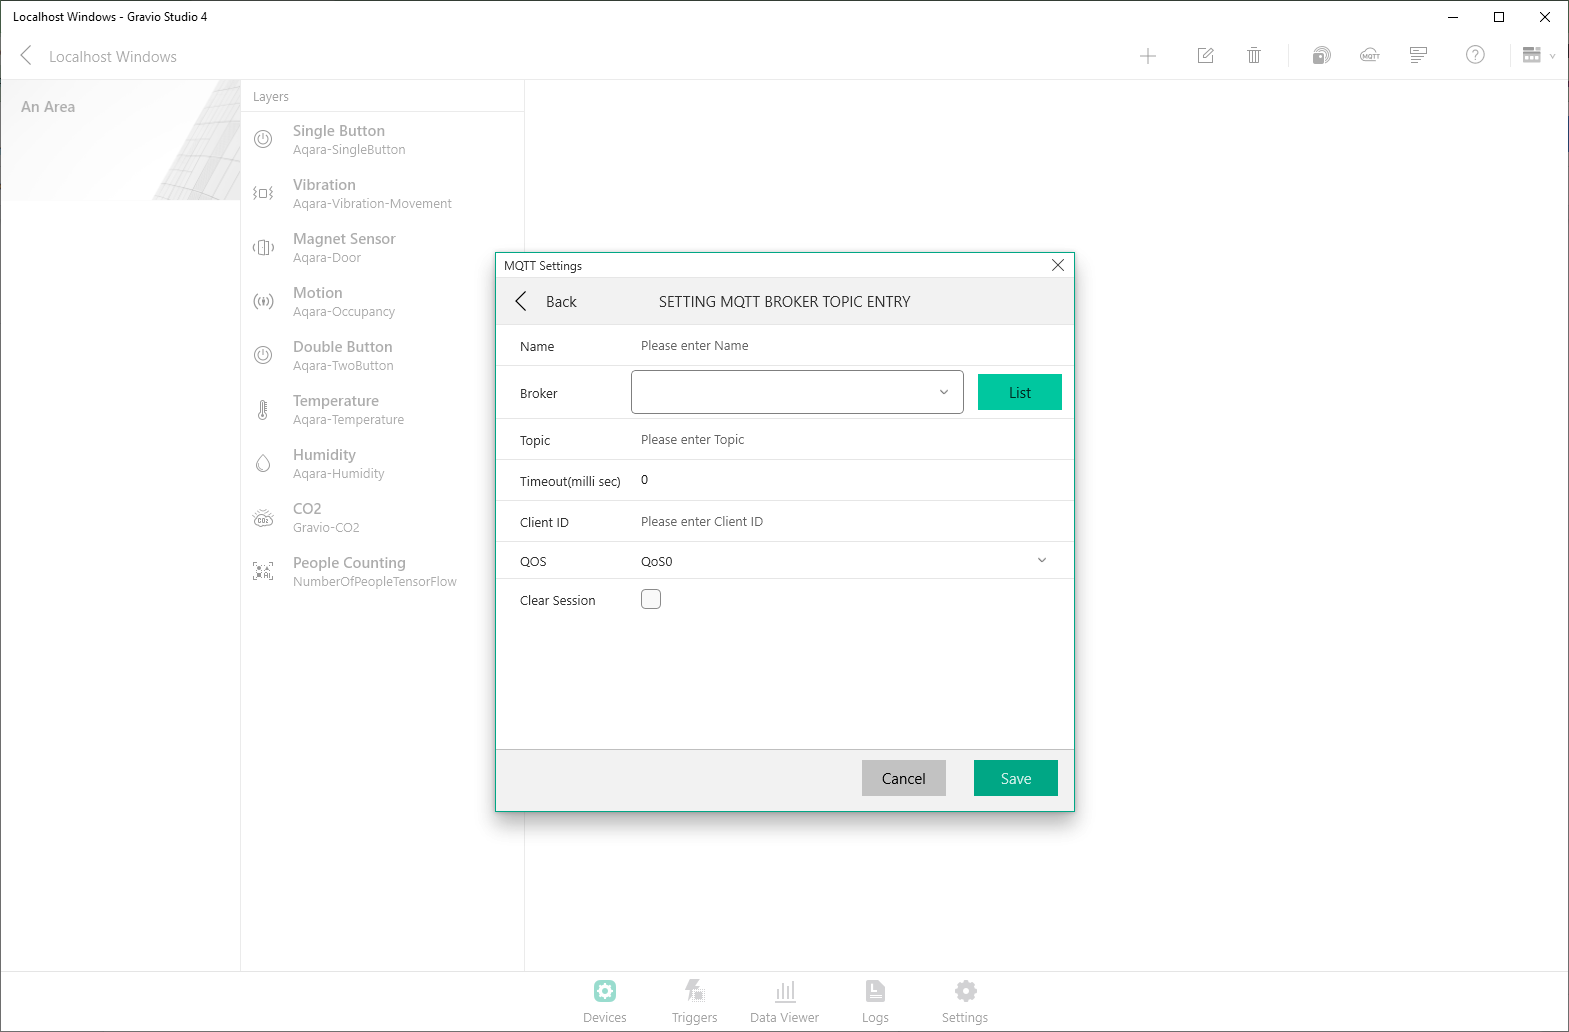Select the An Area thumbnail

coord(120,140)
